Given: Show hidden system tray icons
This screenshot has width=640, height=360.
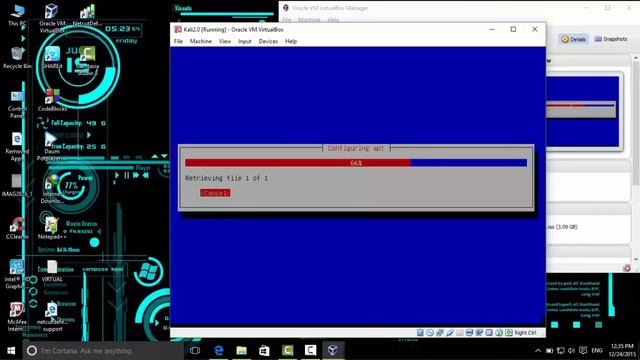Looking at the screenshot, I should click(538, 351).
